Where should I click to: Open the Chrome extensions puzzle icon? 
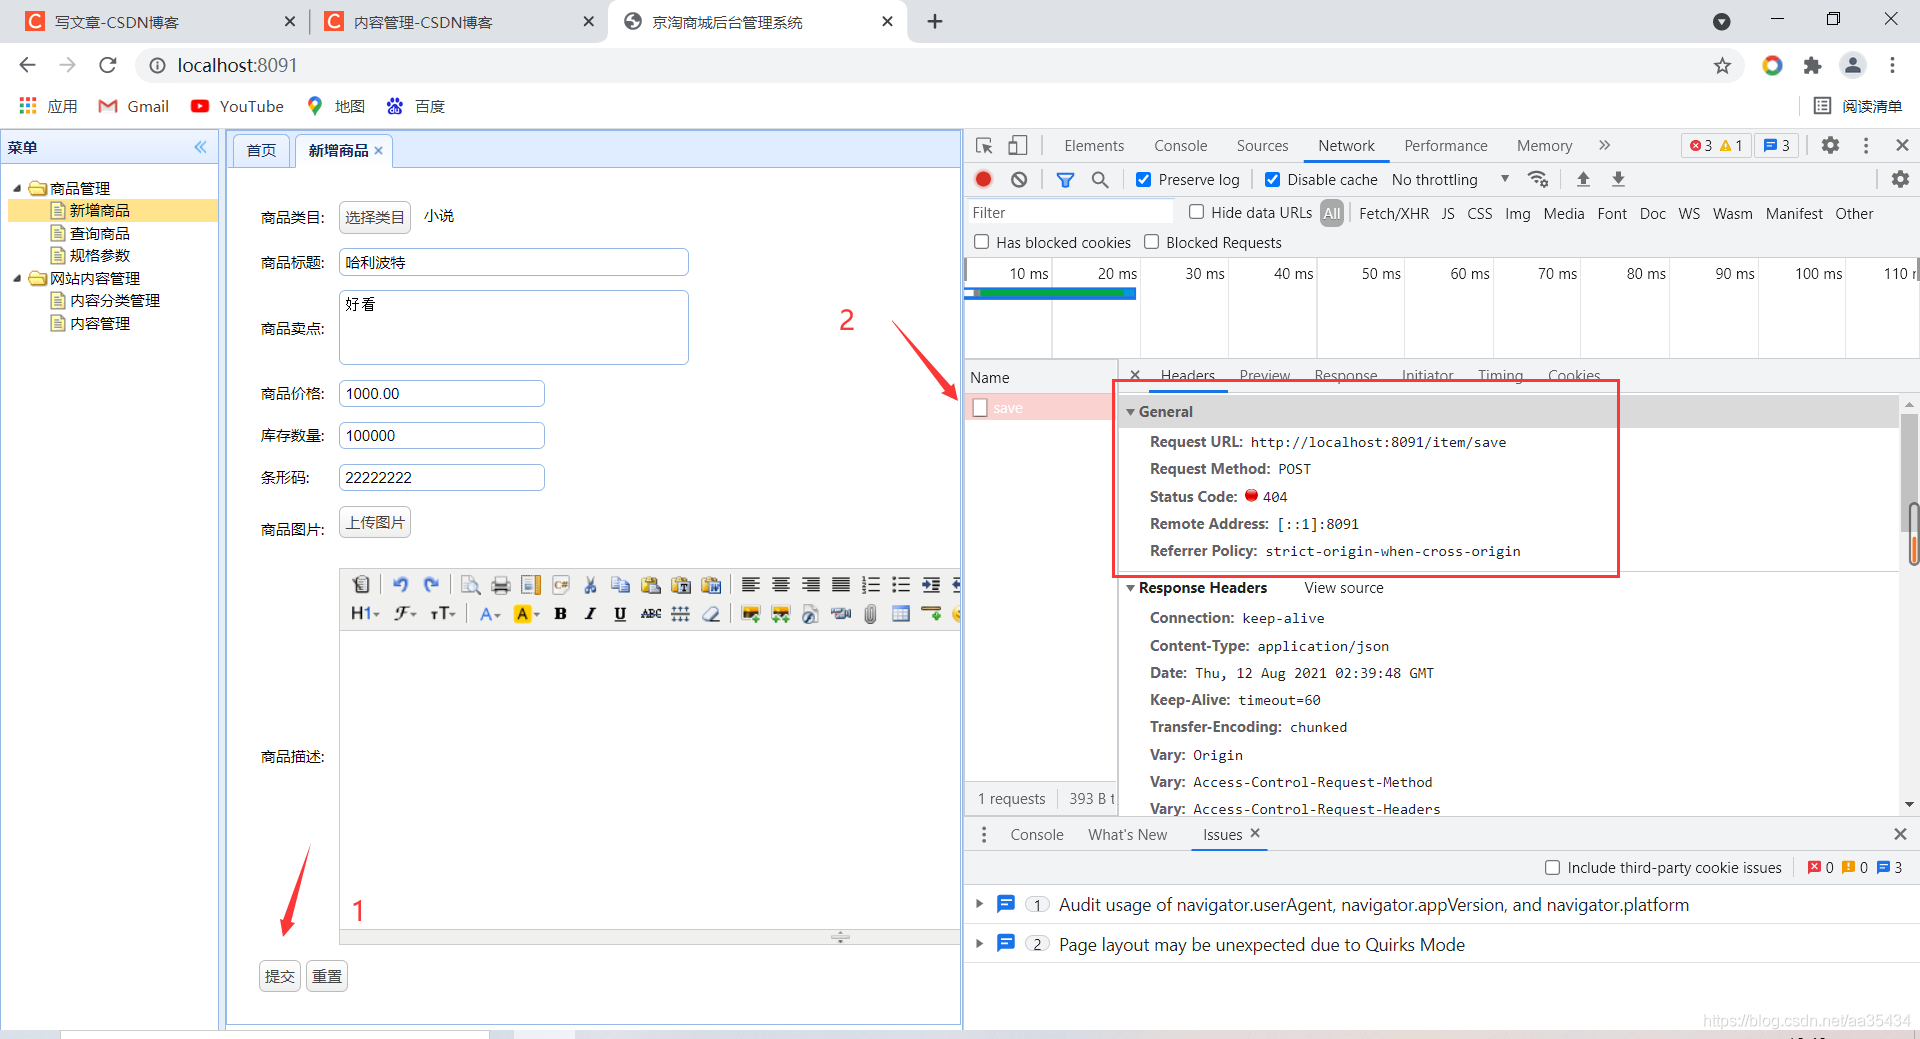(x=1812, y=65)
